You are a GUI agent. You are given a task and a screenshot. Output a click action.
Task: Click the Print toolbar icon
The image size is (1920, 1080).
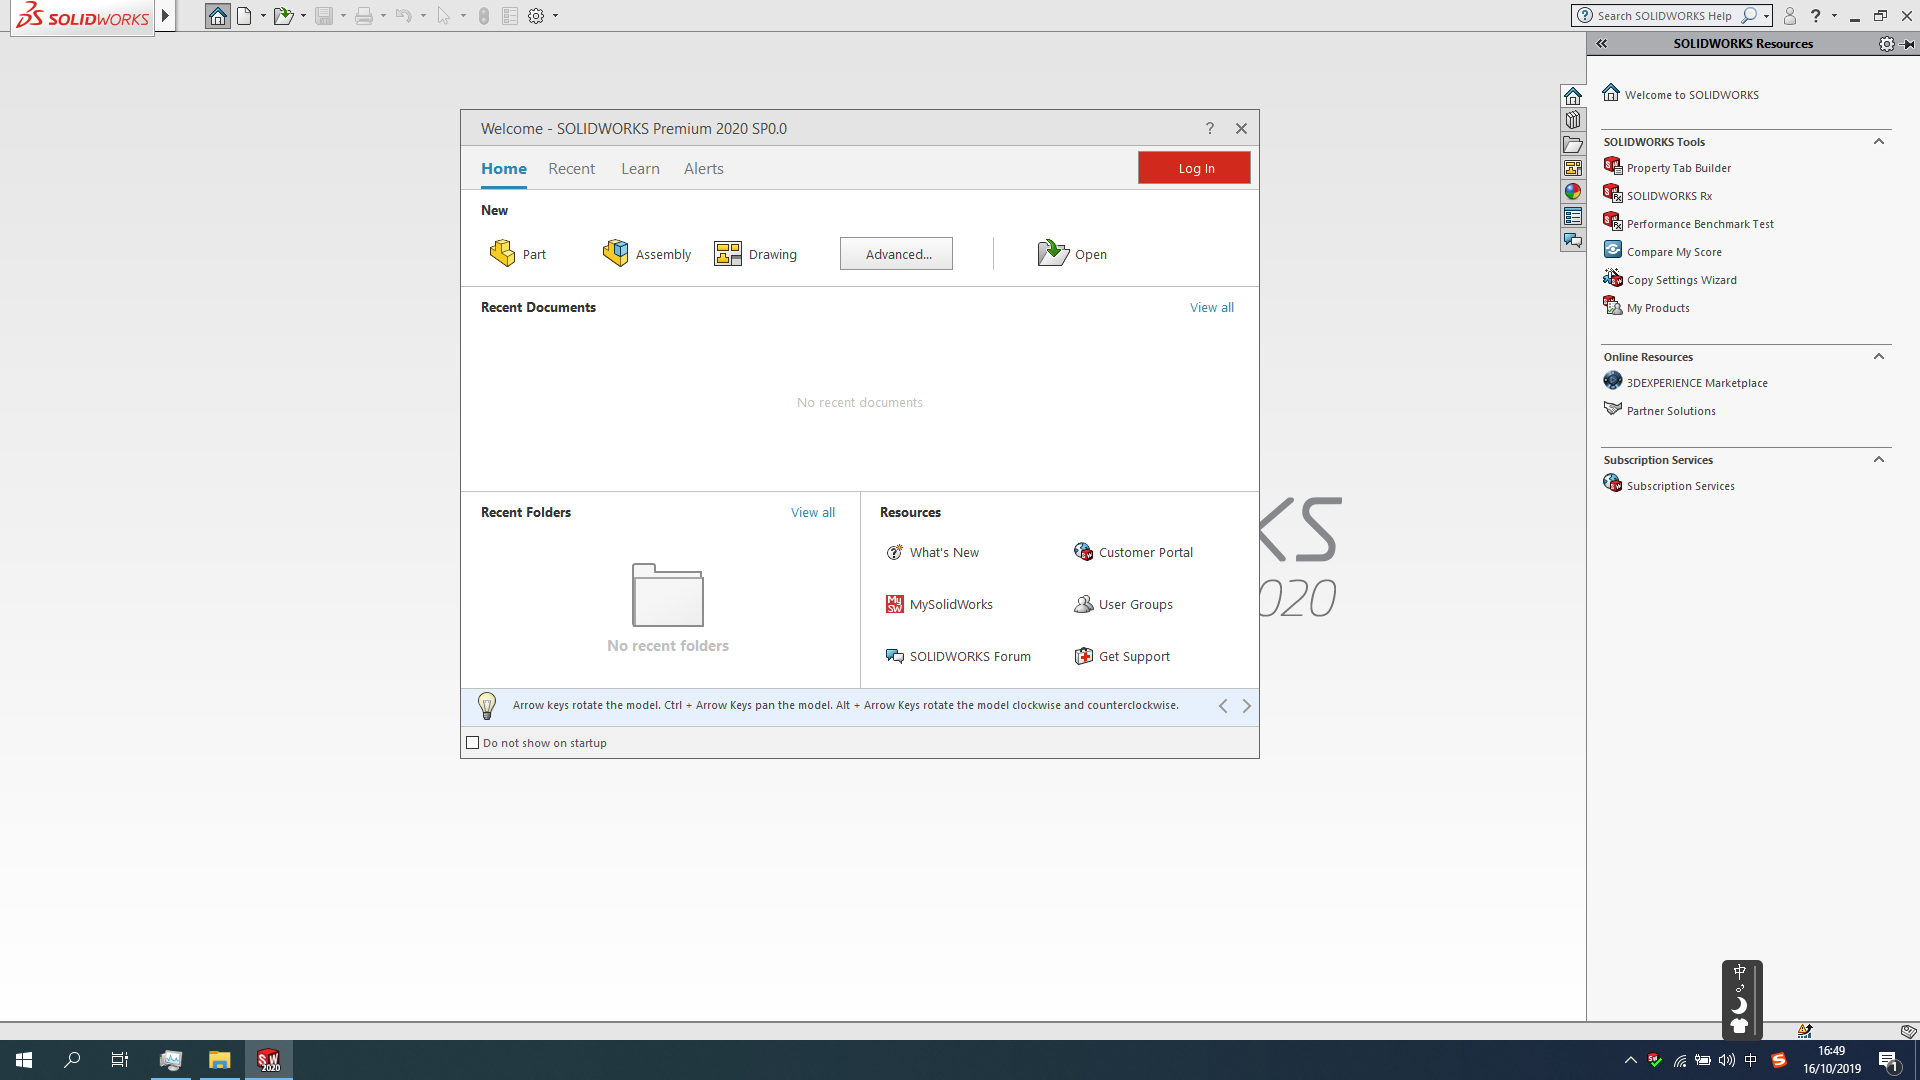364,16
